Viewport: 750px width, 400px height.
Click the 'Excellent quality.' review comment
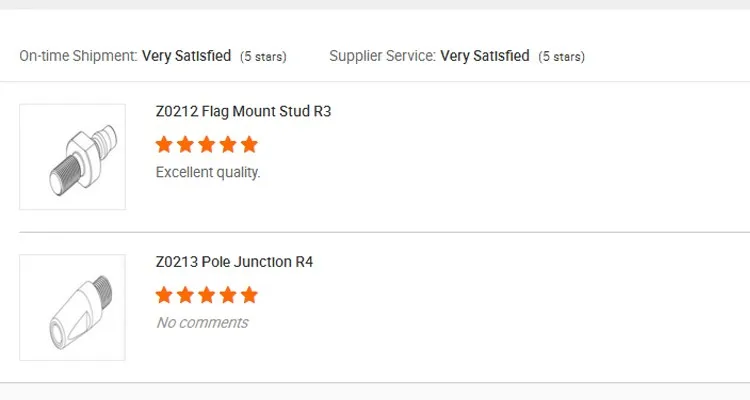(x=208, y=172)
